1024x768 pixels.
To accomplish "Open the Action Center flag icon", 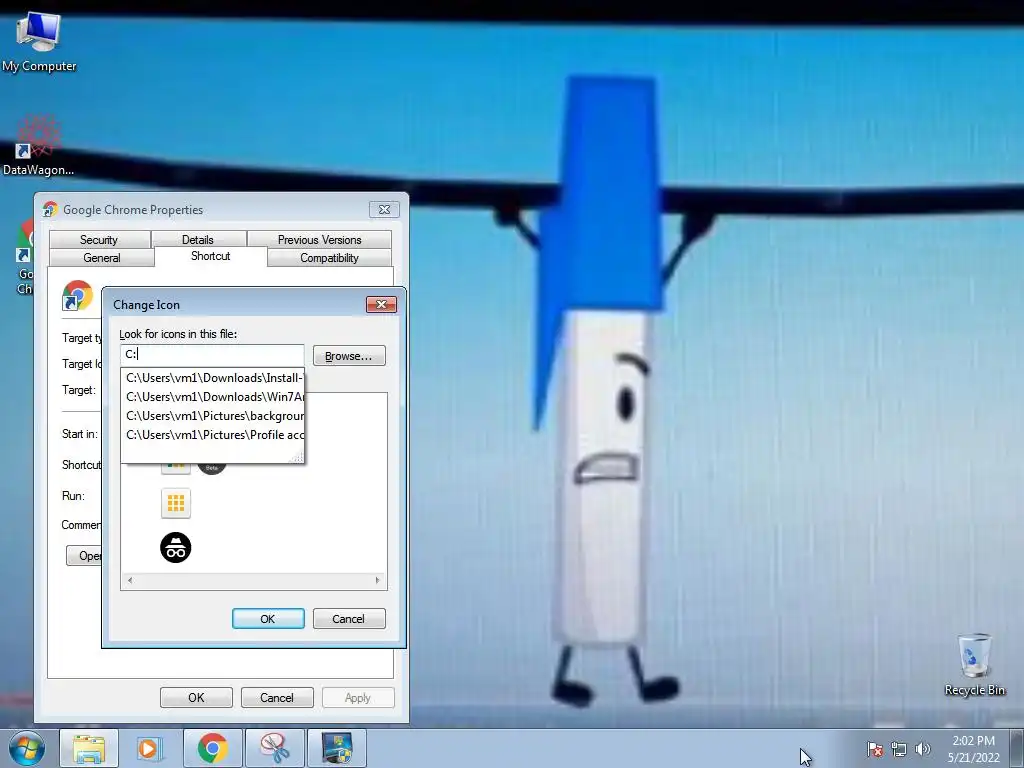I will coord(875,749).
